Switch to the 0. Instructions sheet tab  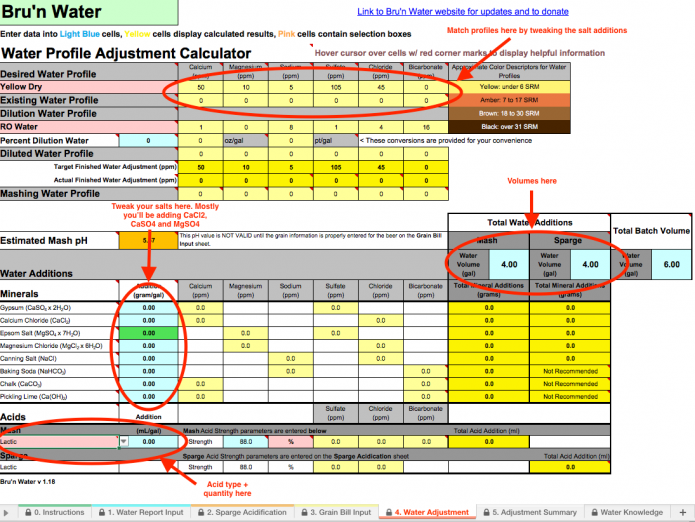(55, 512)
